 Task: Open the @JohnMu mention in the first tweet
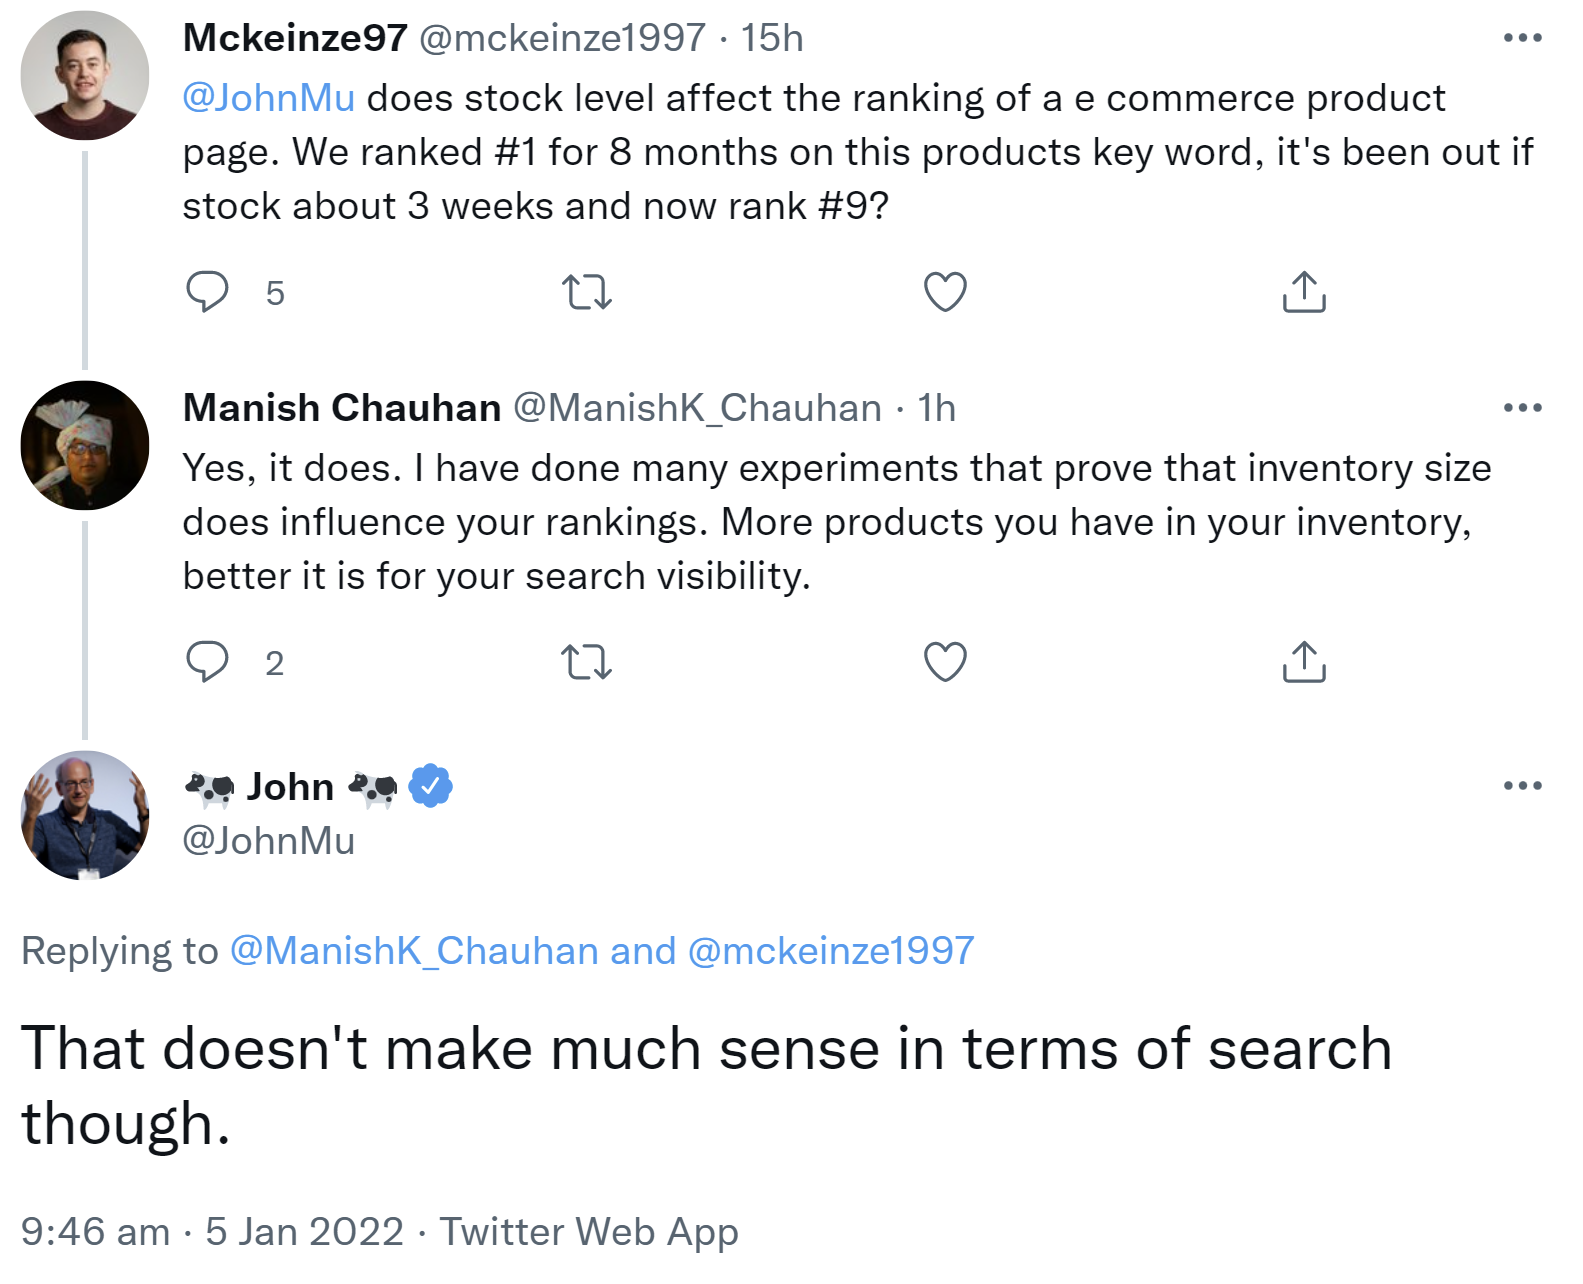click(267, 97)
